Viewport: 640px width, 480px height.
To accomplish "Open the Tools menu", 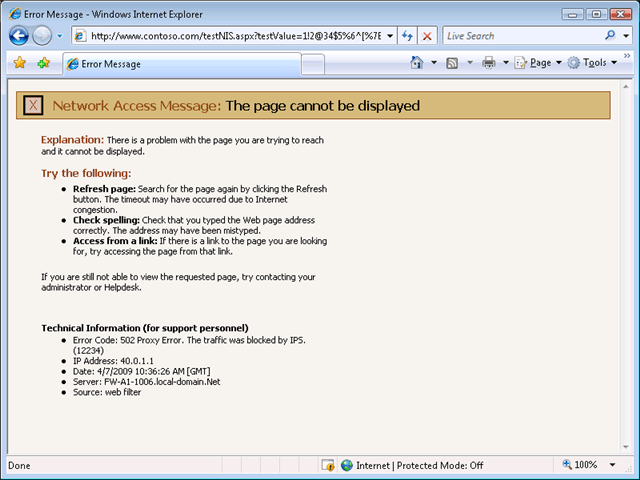I will [593, 63].
